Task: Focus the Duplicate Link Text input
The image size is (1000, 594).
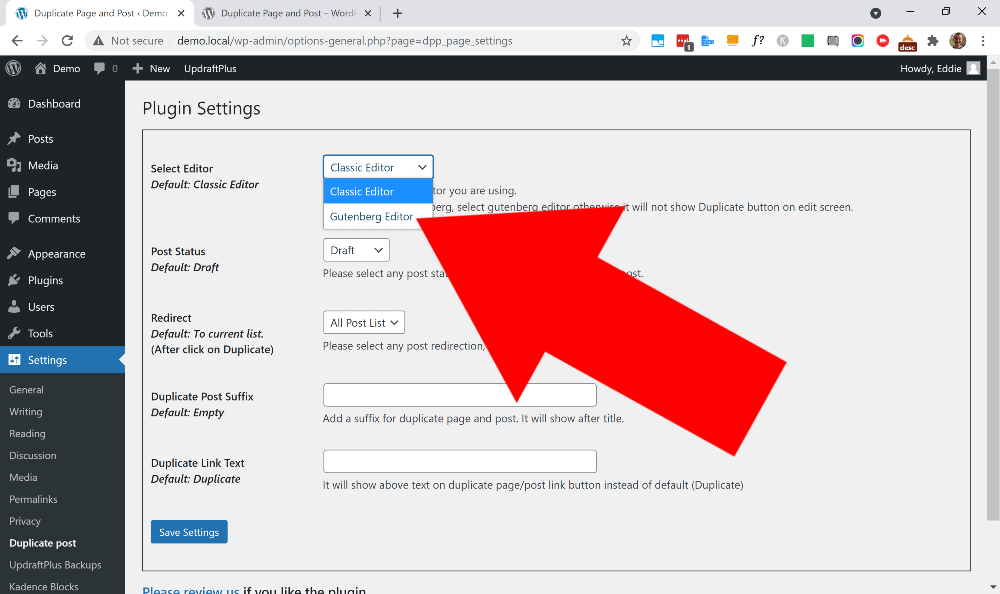Action: pos(459,461)
